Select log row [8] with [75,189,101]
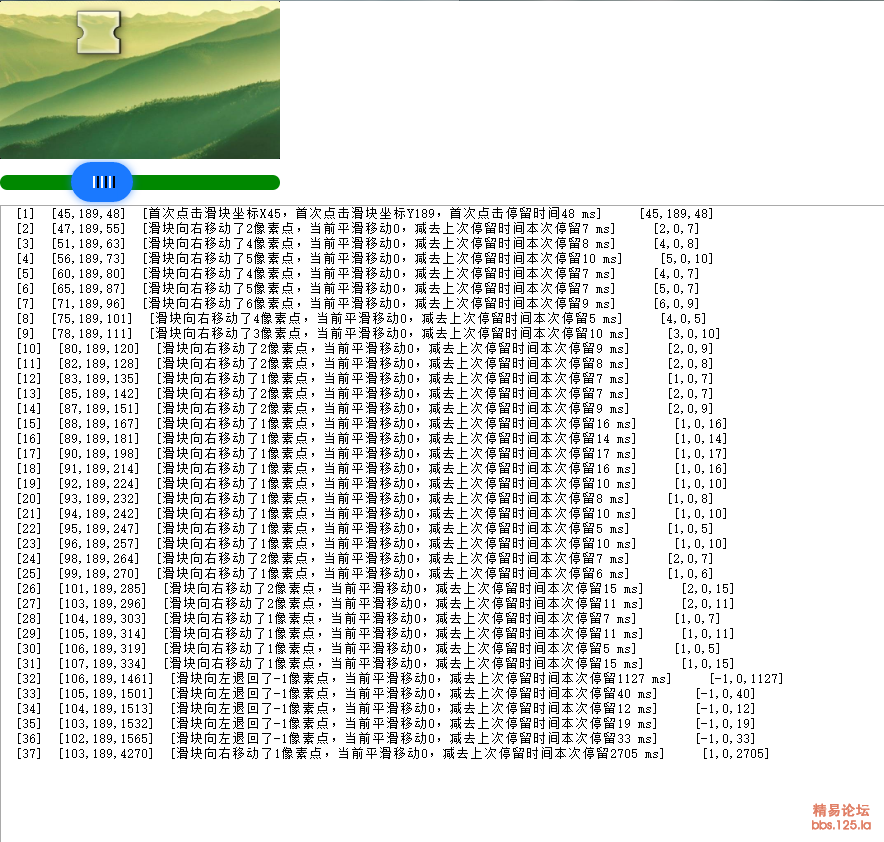Image resolution: width=884 pixels, height=842 pixels. pos(361,319)
